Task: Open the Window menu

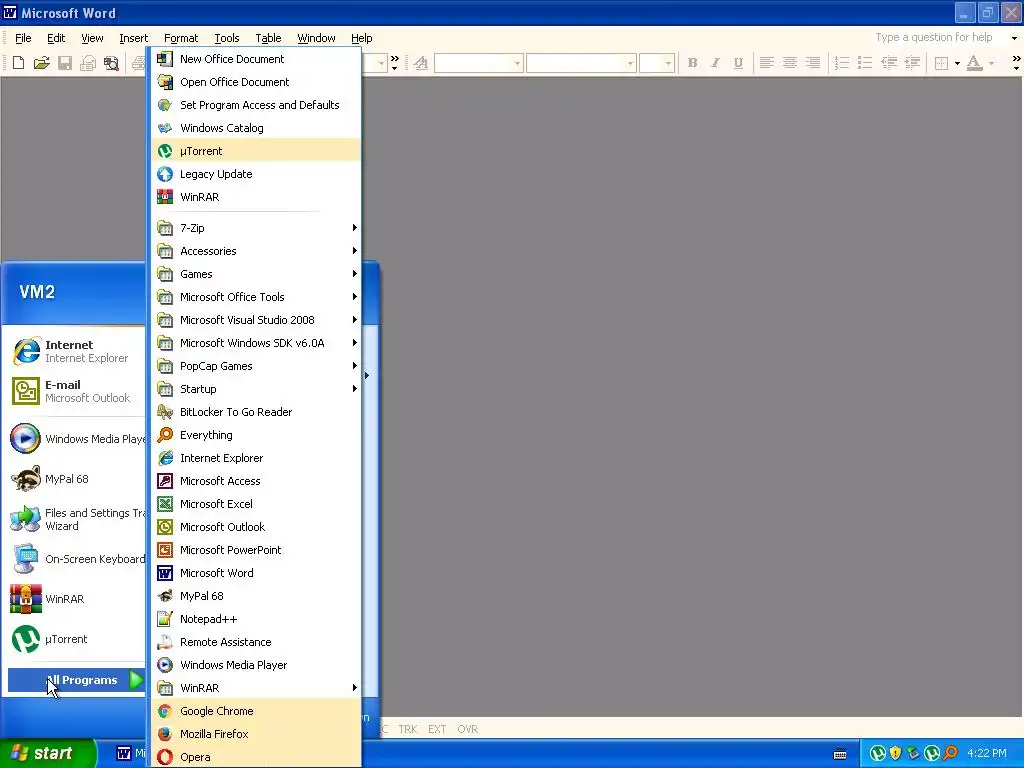Action: tap(316, 38)
